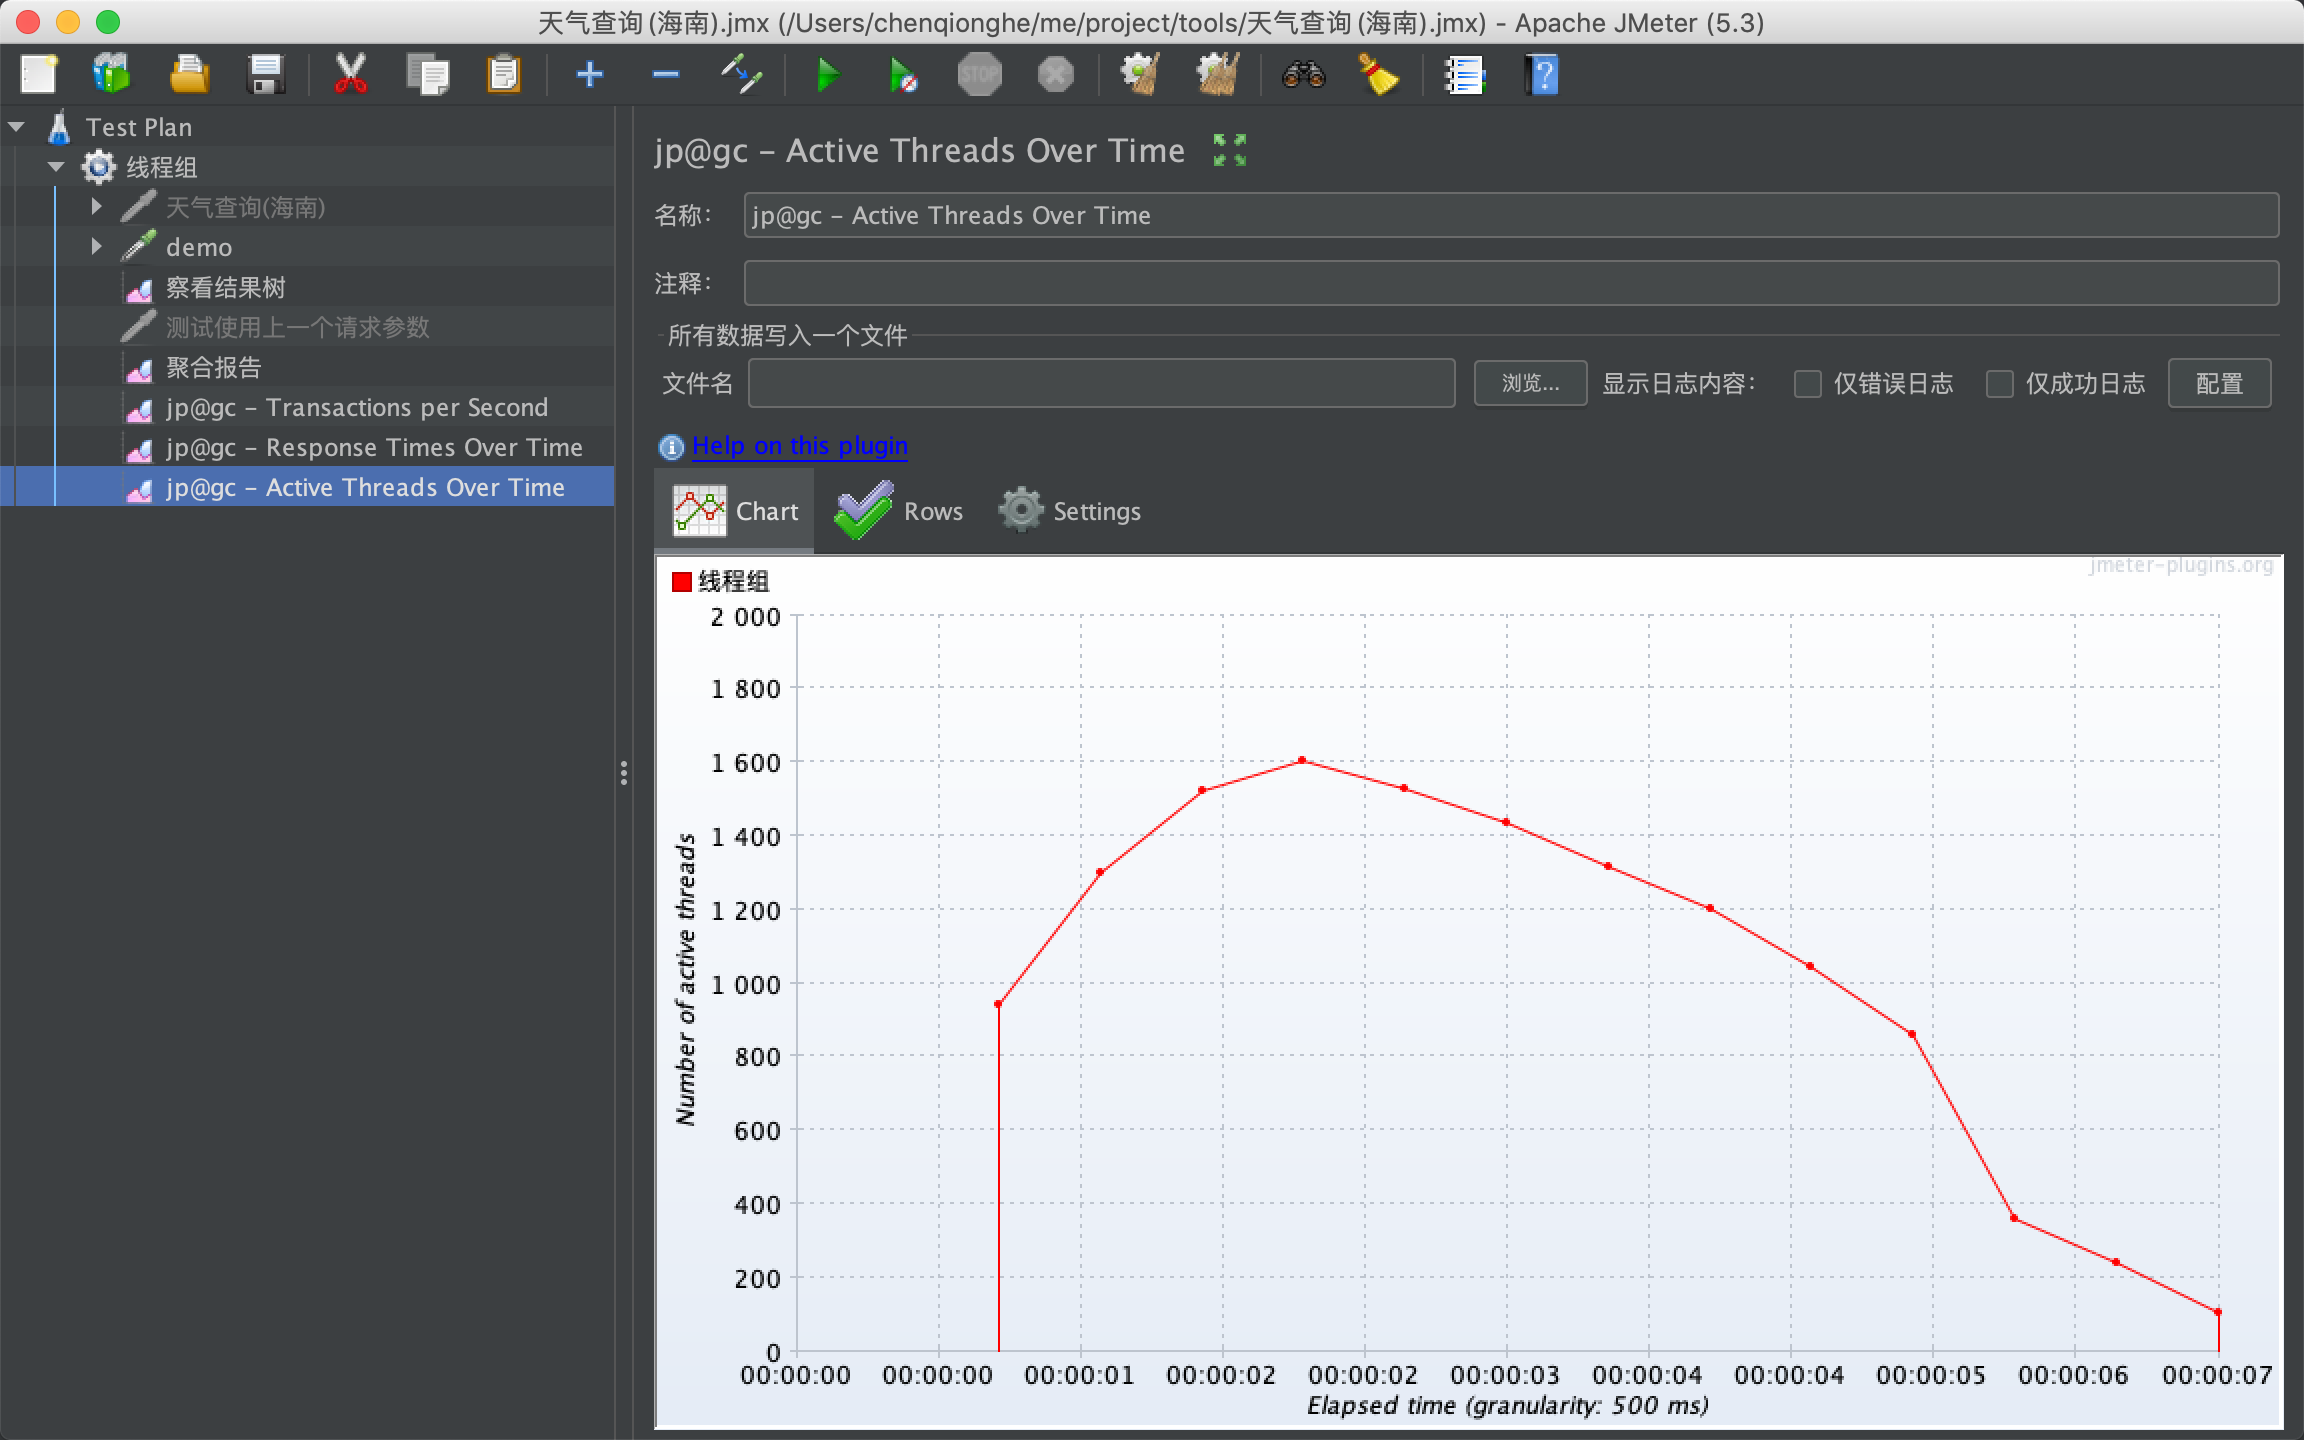This screenshot has height=1440, width=2304.
Task: Enable 仅成功日志 checkbox
Action: (x=1999, y=384)
